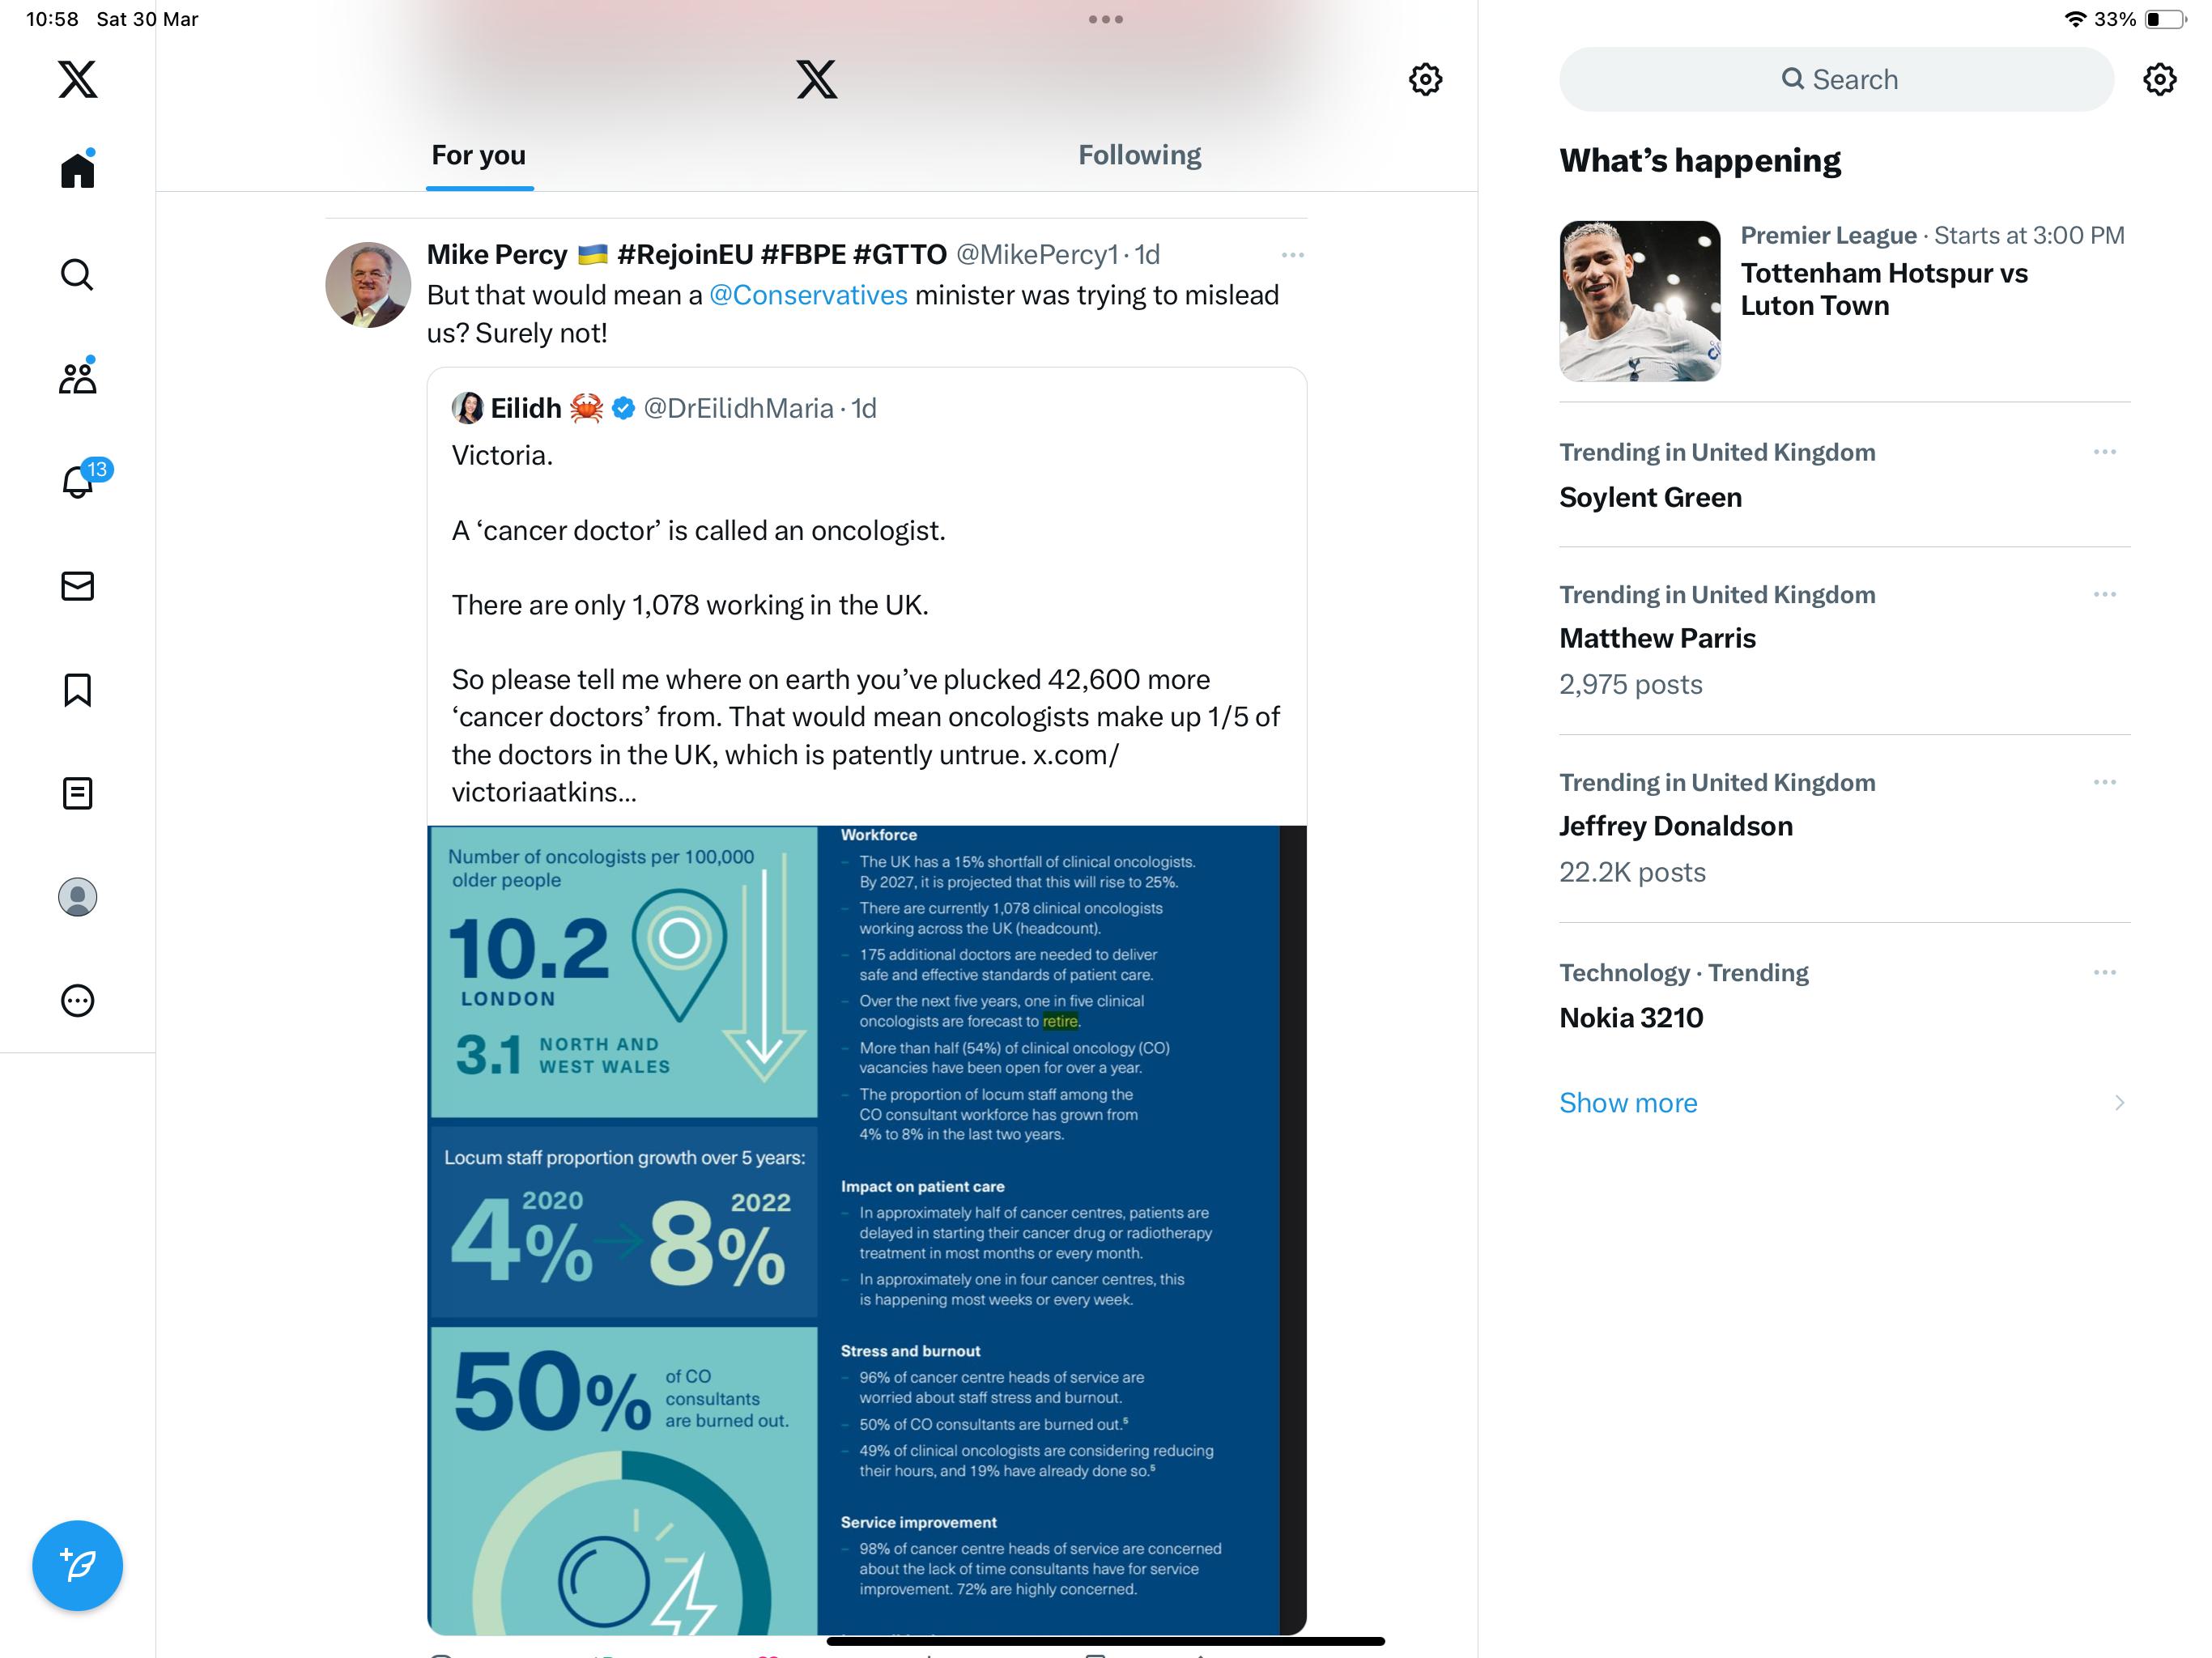Switch to the Following tab
The width and height of the screenshot is (2212, 1658).
point(1139,155)
